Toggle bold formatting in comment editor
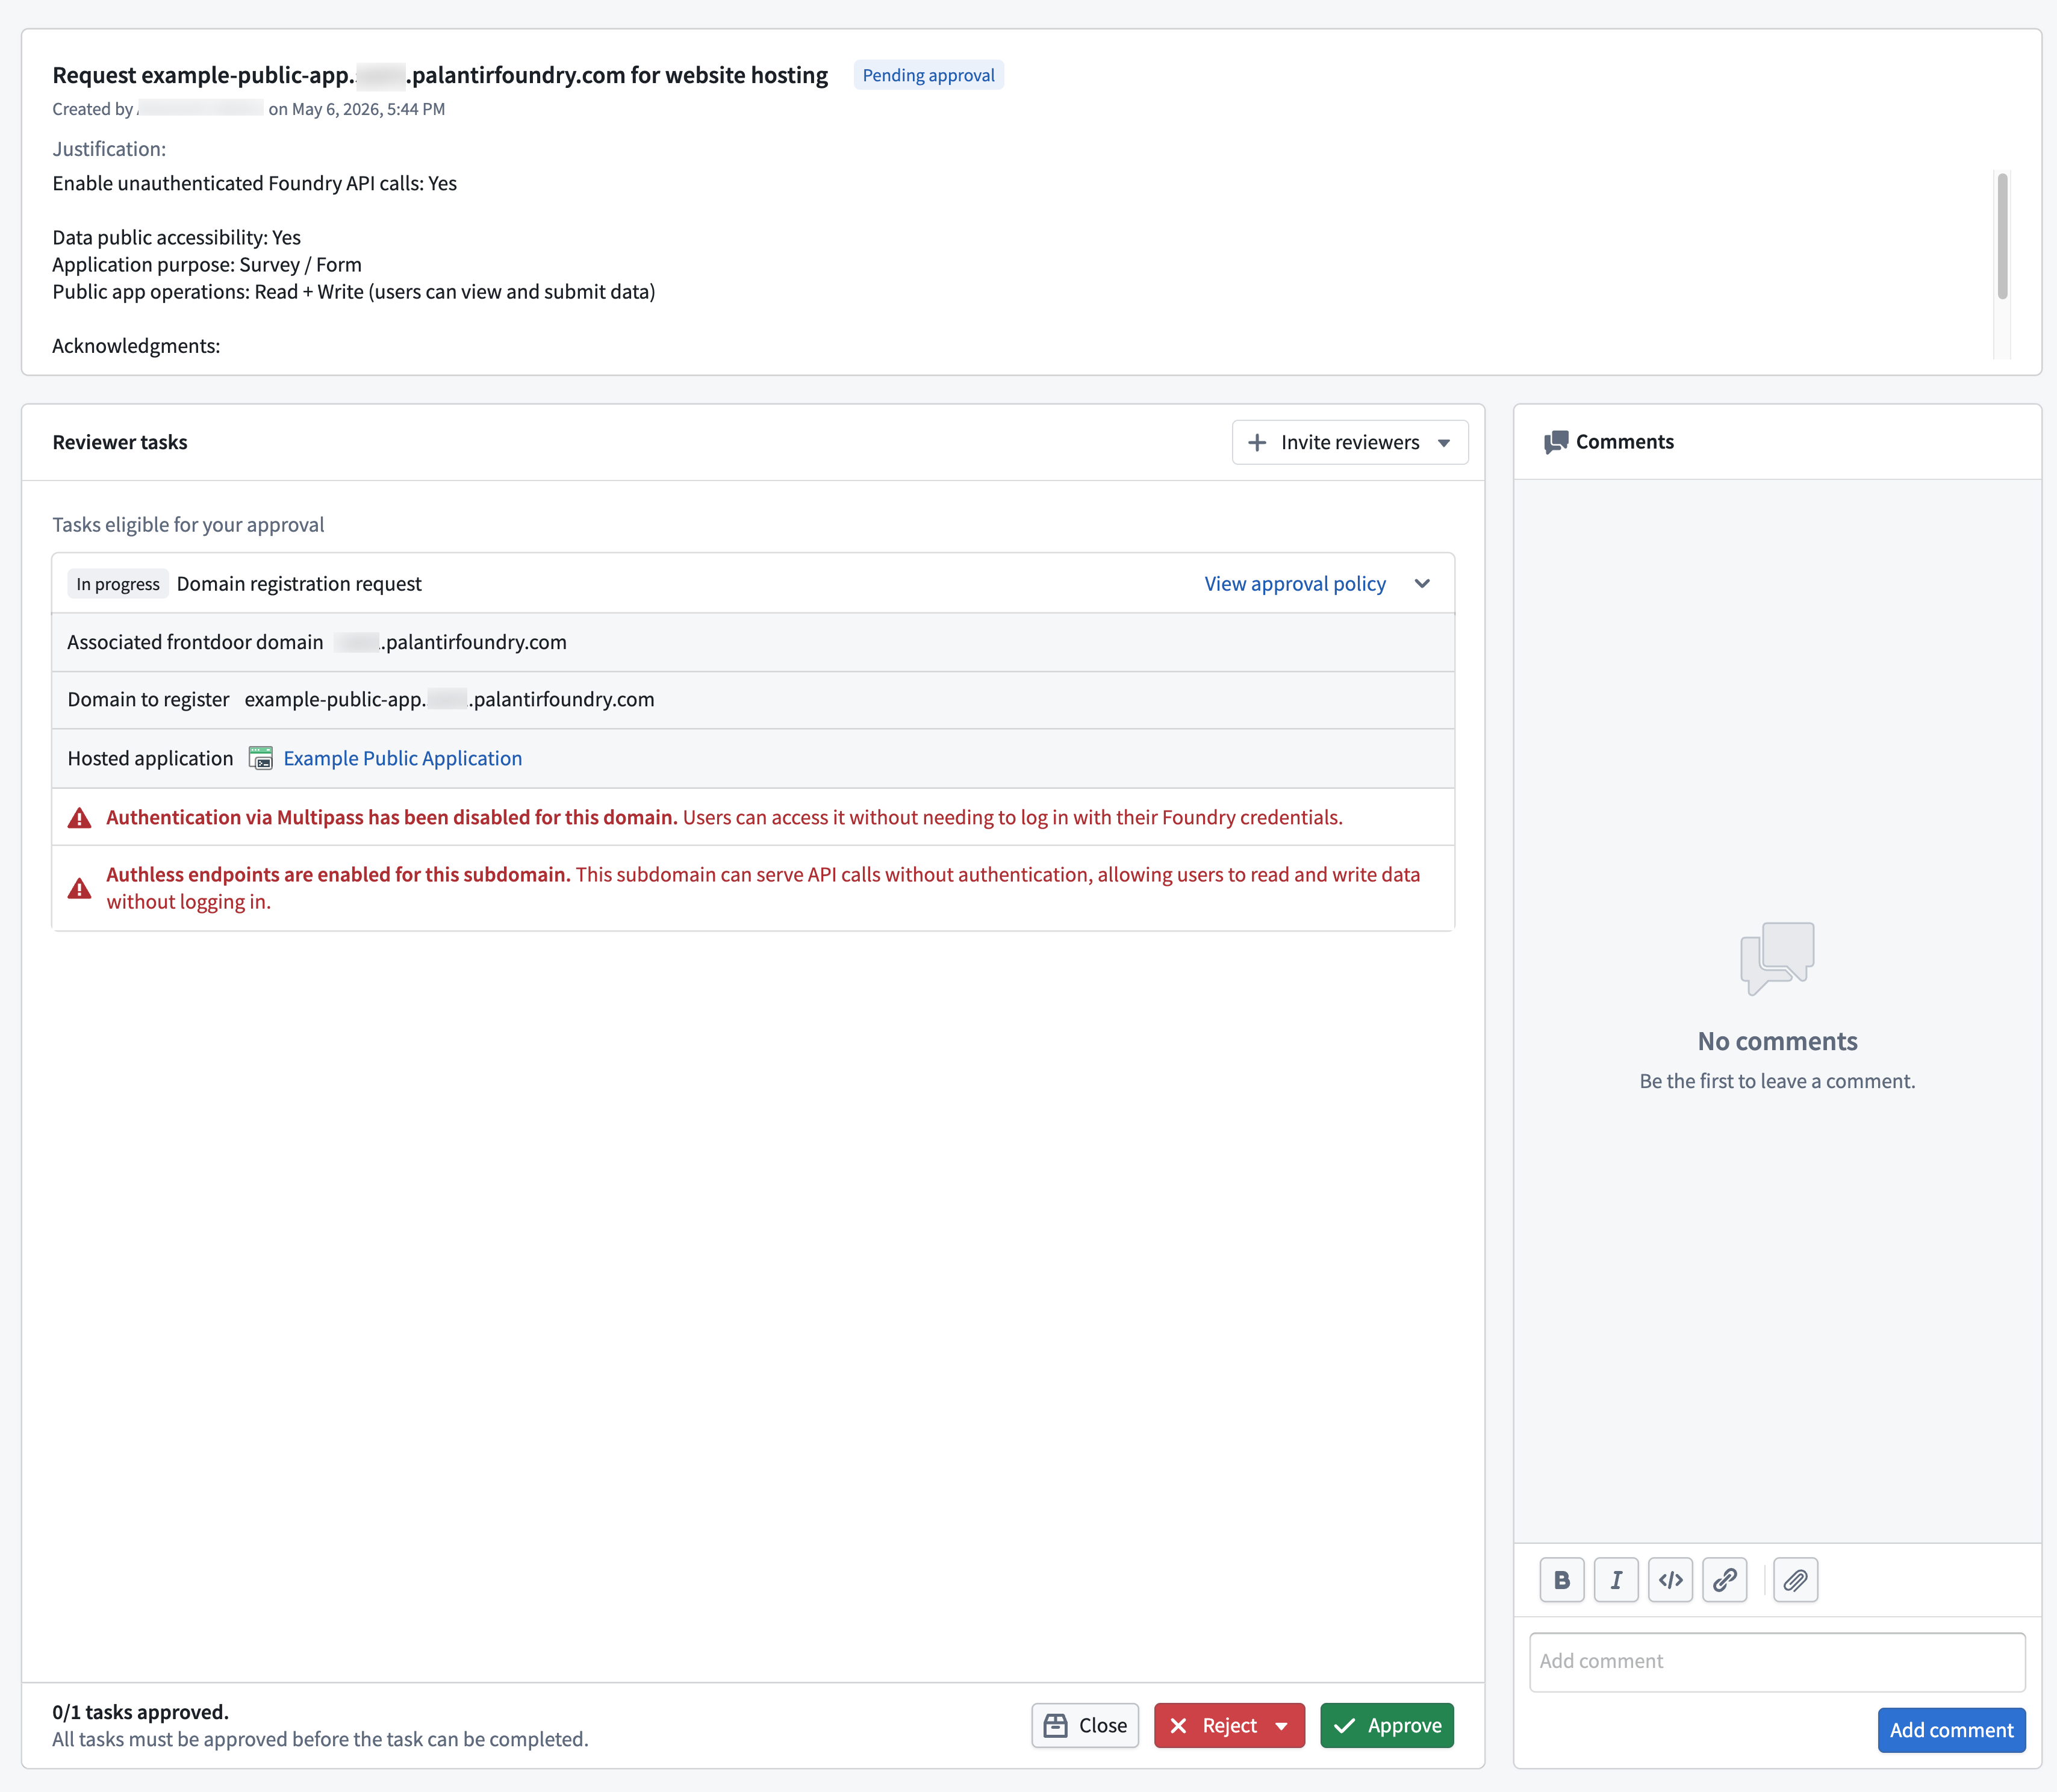The image size is (2057, 1792). click(1562, 1580)
